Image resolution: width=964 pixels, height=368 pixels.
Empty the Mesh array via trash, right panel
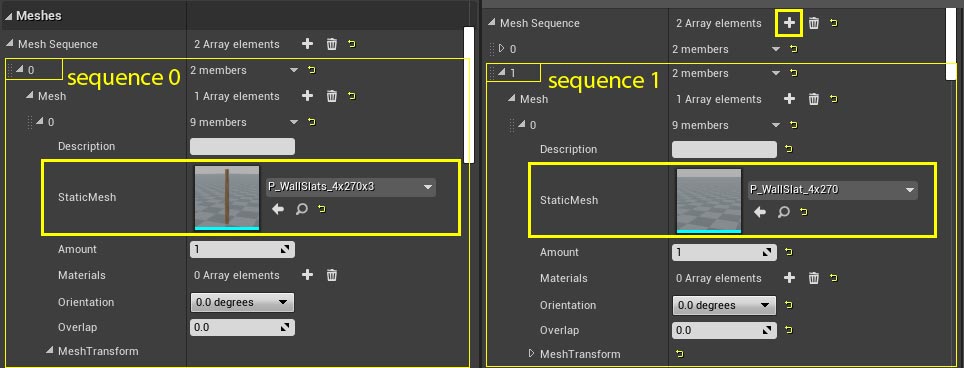(x=813, y=99)
